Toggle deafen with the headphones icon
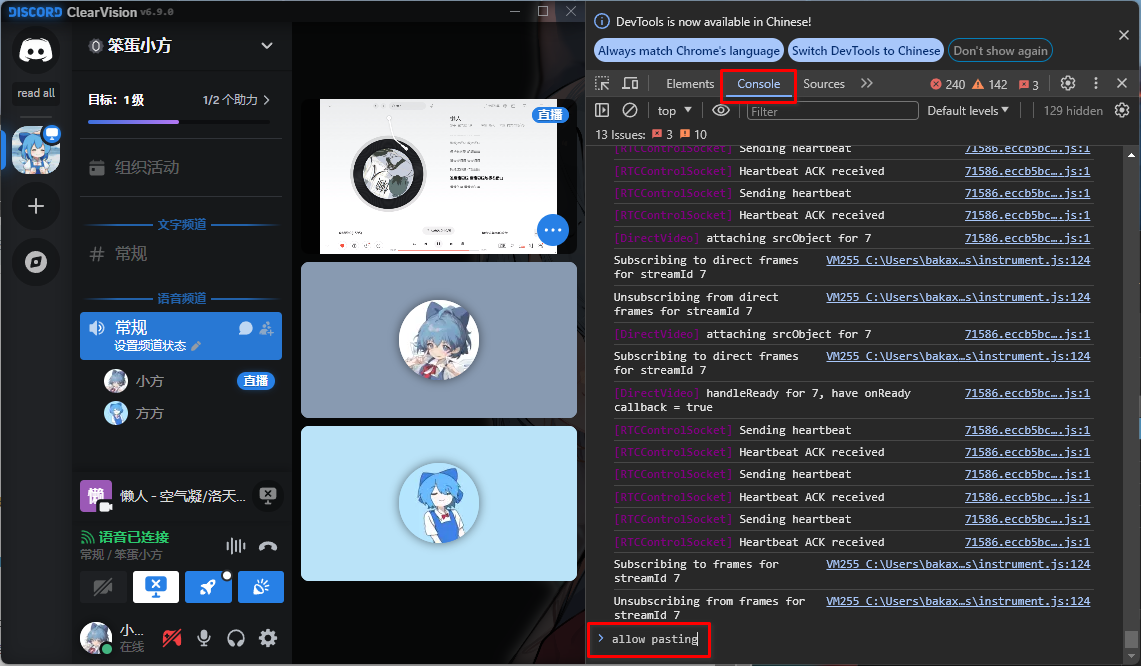The image size is (1141, 666). click(x=237, y=638)
